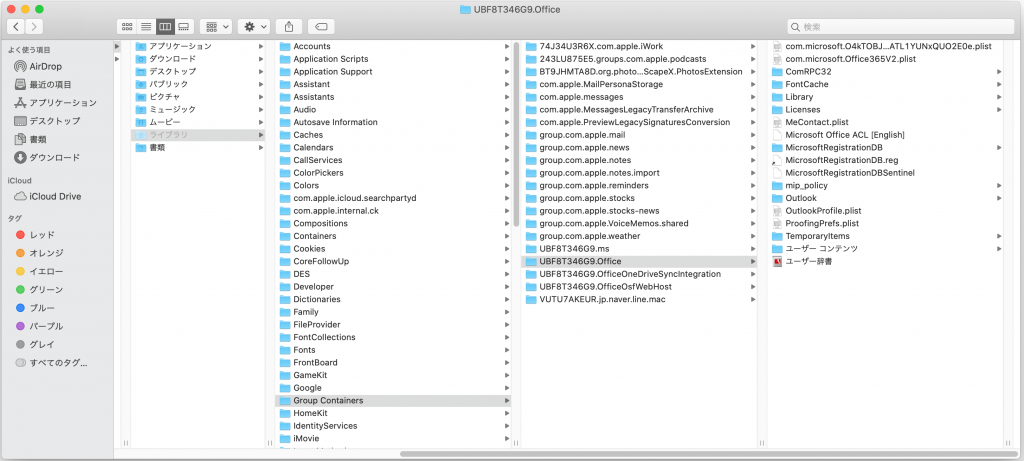The image size is (1024, 461).
Task: Click the search field
Action: coord(901,27)
